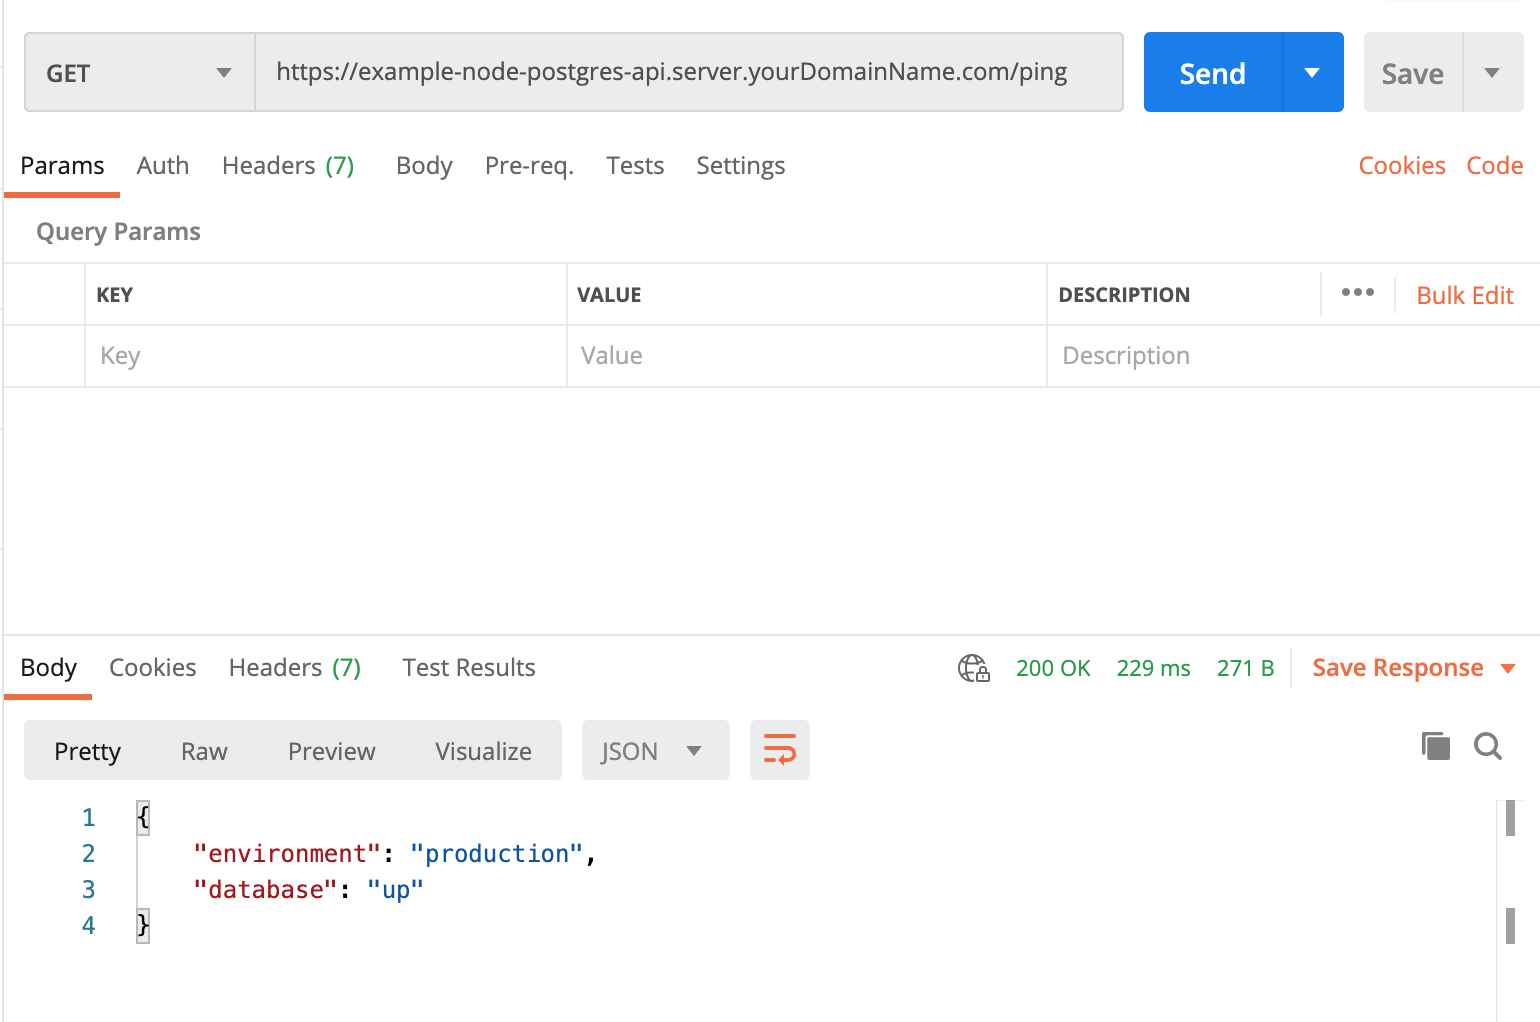The width and height of the screenshot is (1540, 1022).
Task: Expand the JSON format dropdown
Action: (x=654, y=751)
